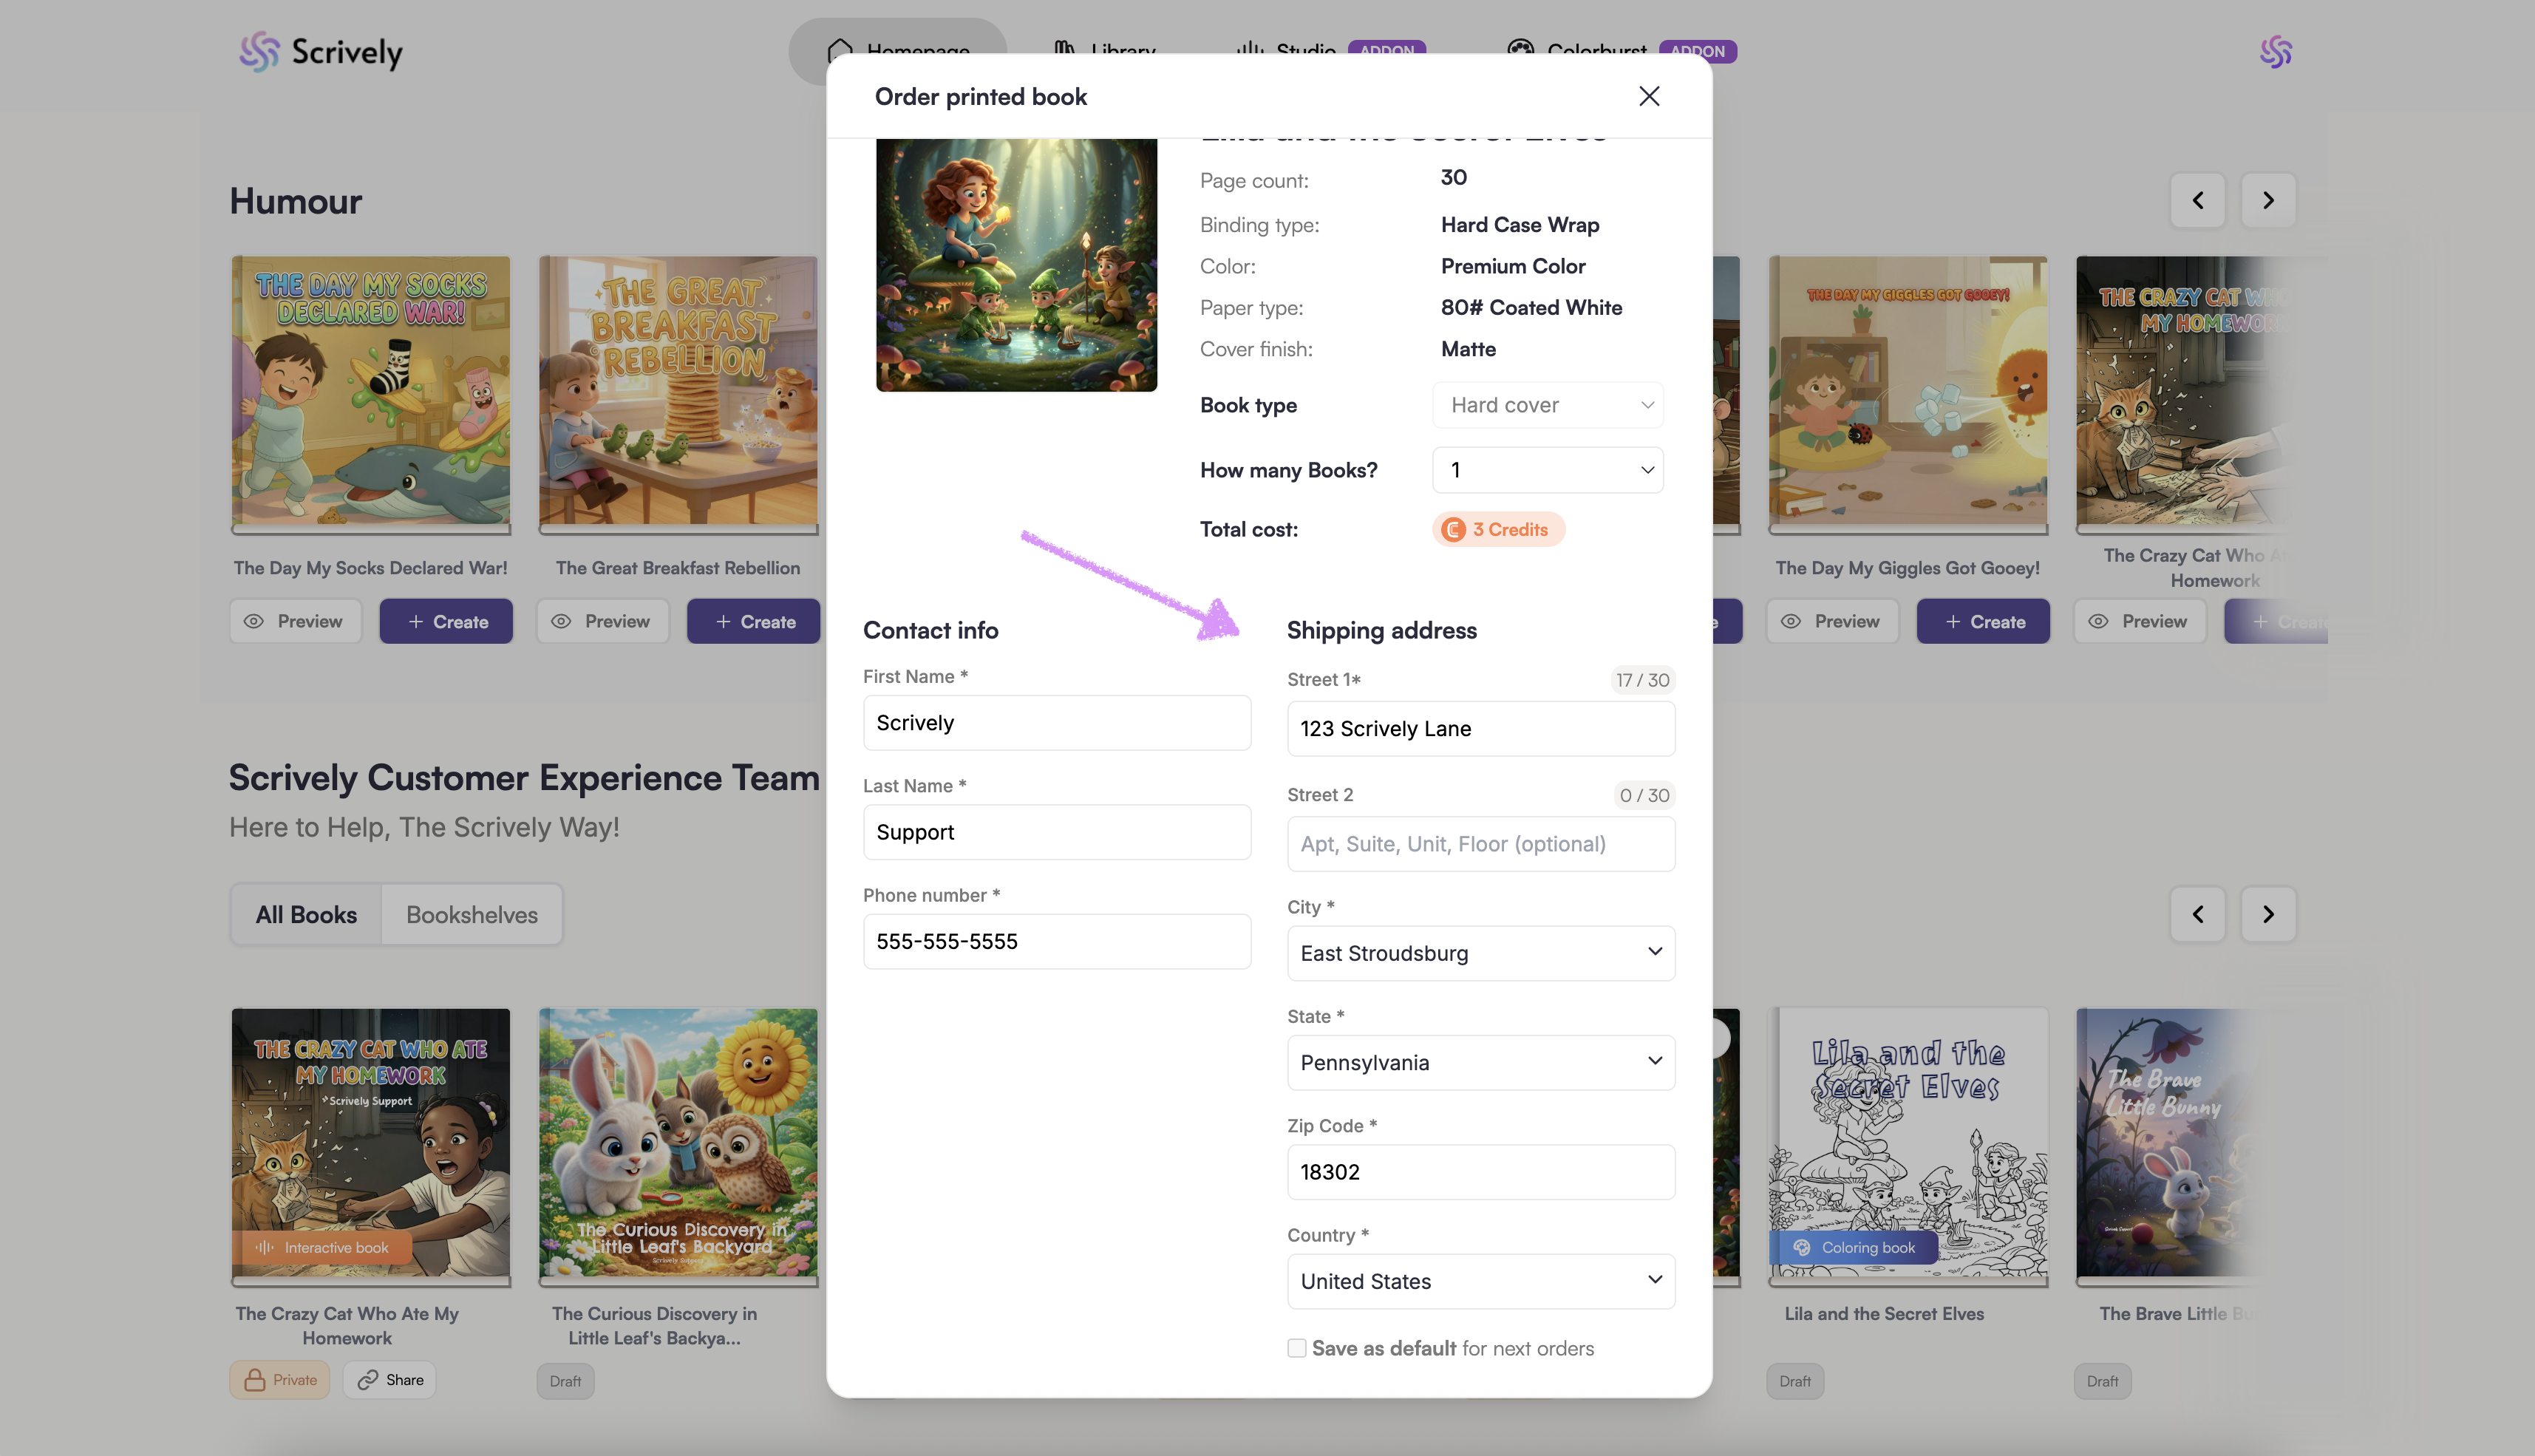Click the link icon on the Share button

tap(368, 1380)
